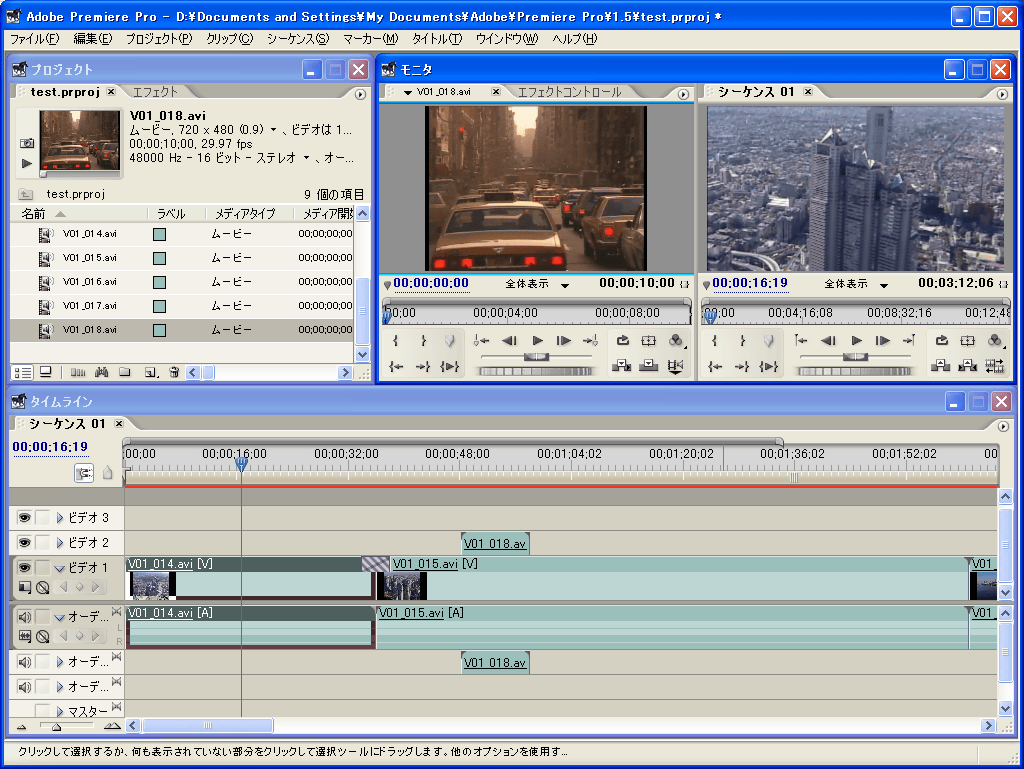
Task: Open シーケンス menu
Action: tap(298, 39)
